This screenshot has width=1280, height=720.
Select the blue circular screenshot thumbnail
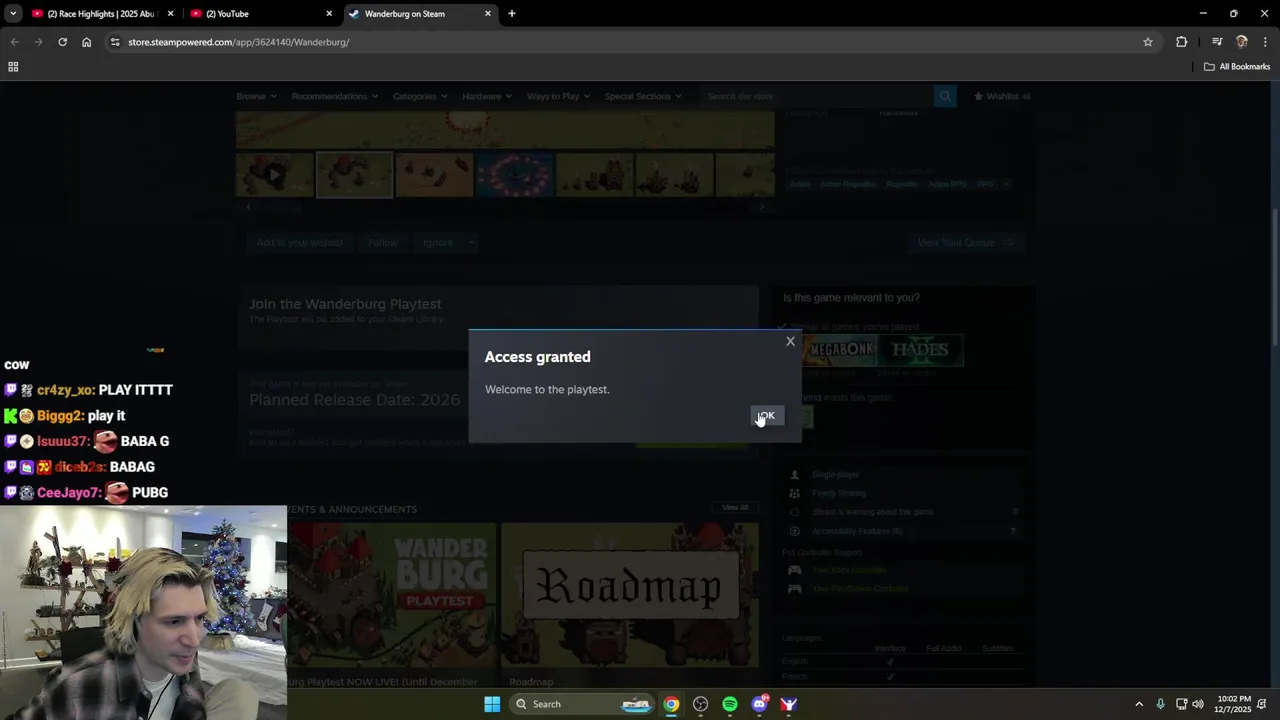(x=514, y=175)
